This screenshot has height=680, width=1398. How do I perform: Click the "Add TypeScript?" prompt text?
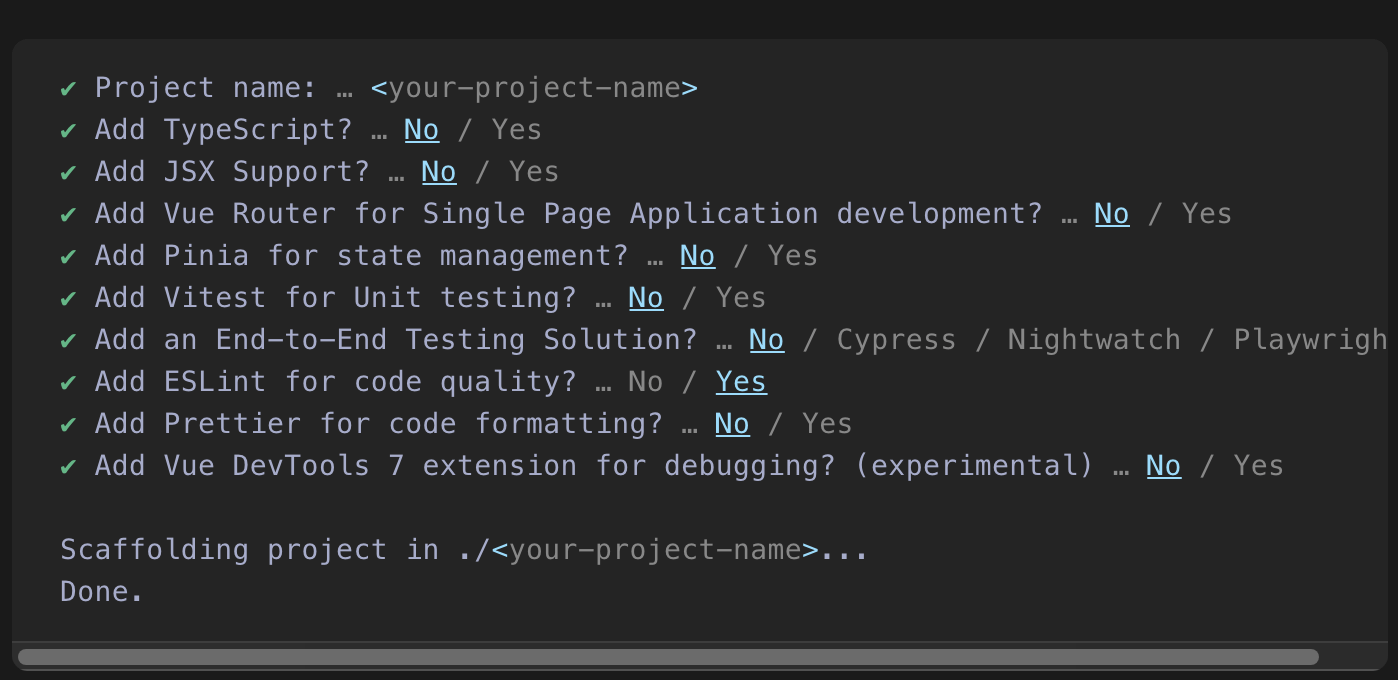pos(224,130)
